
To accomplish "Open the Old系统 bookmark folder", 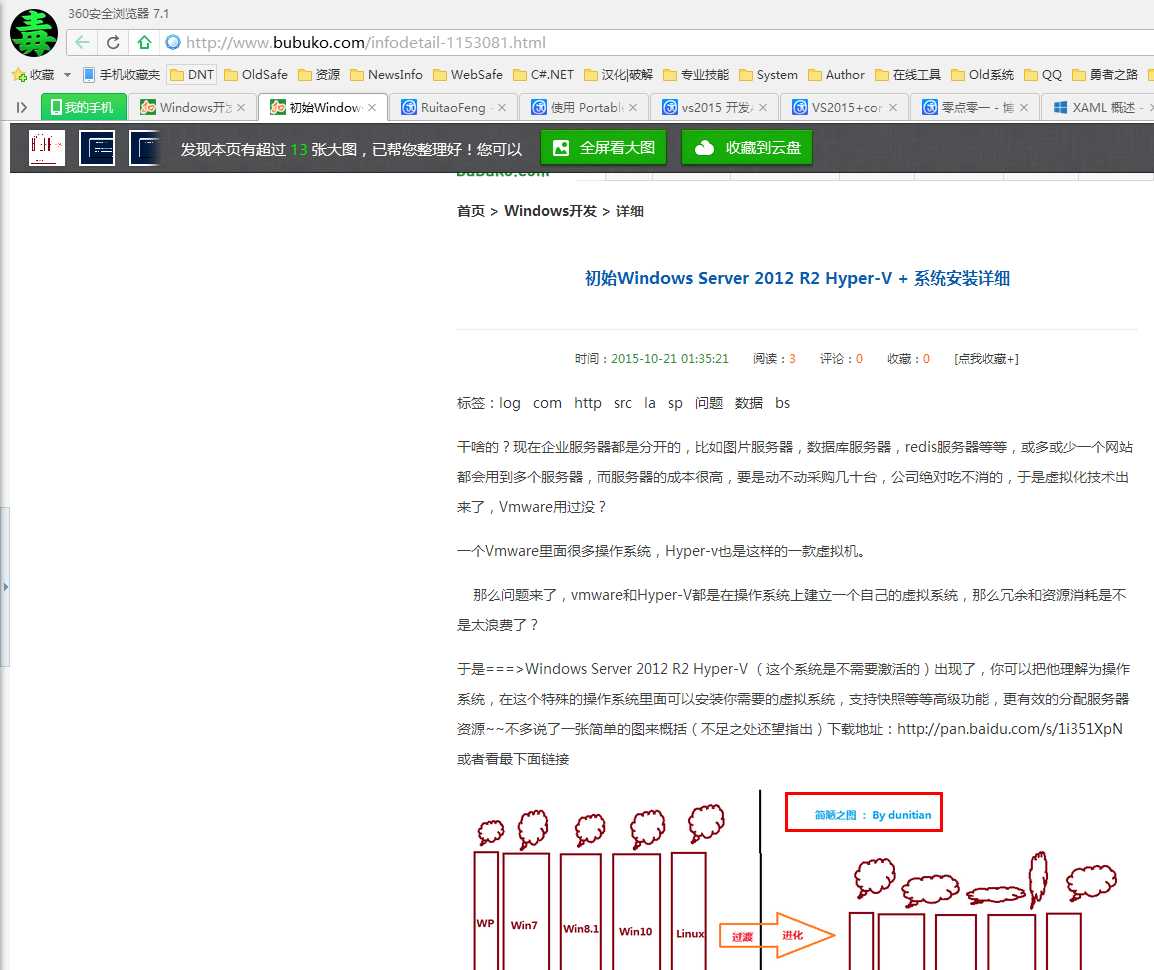I will point(983,75).
